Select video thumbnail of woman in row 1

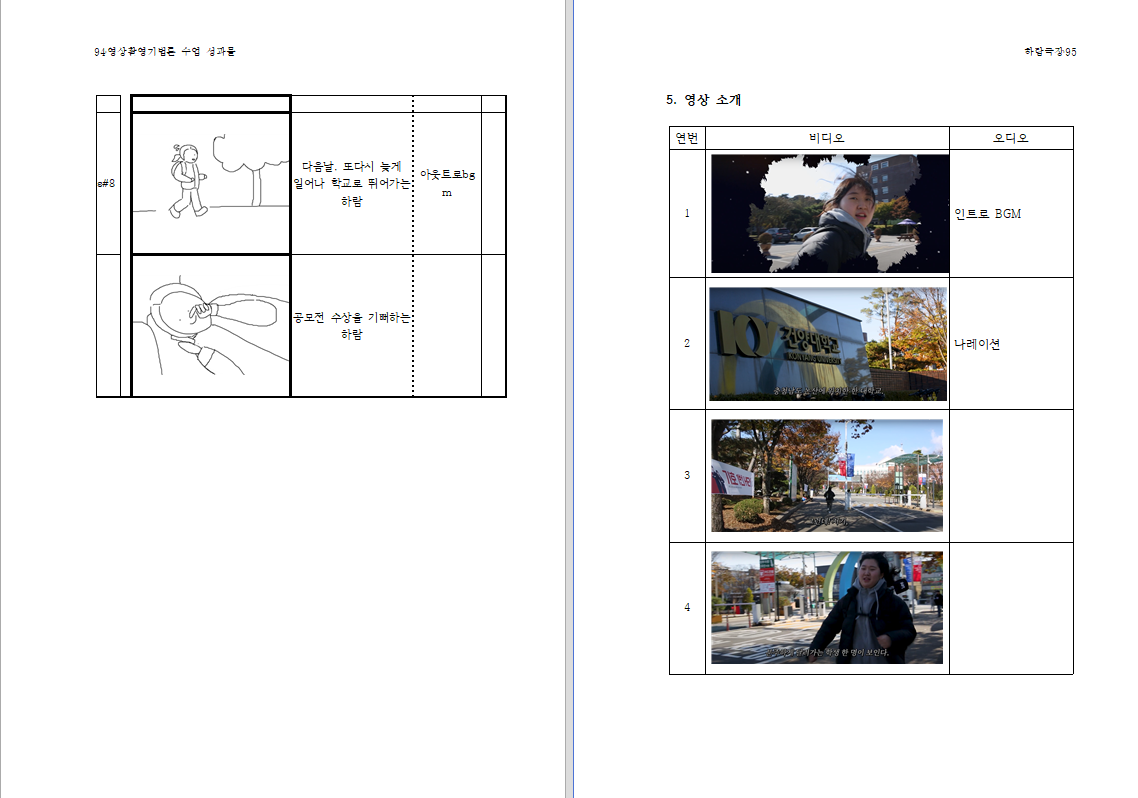(829, 213)
